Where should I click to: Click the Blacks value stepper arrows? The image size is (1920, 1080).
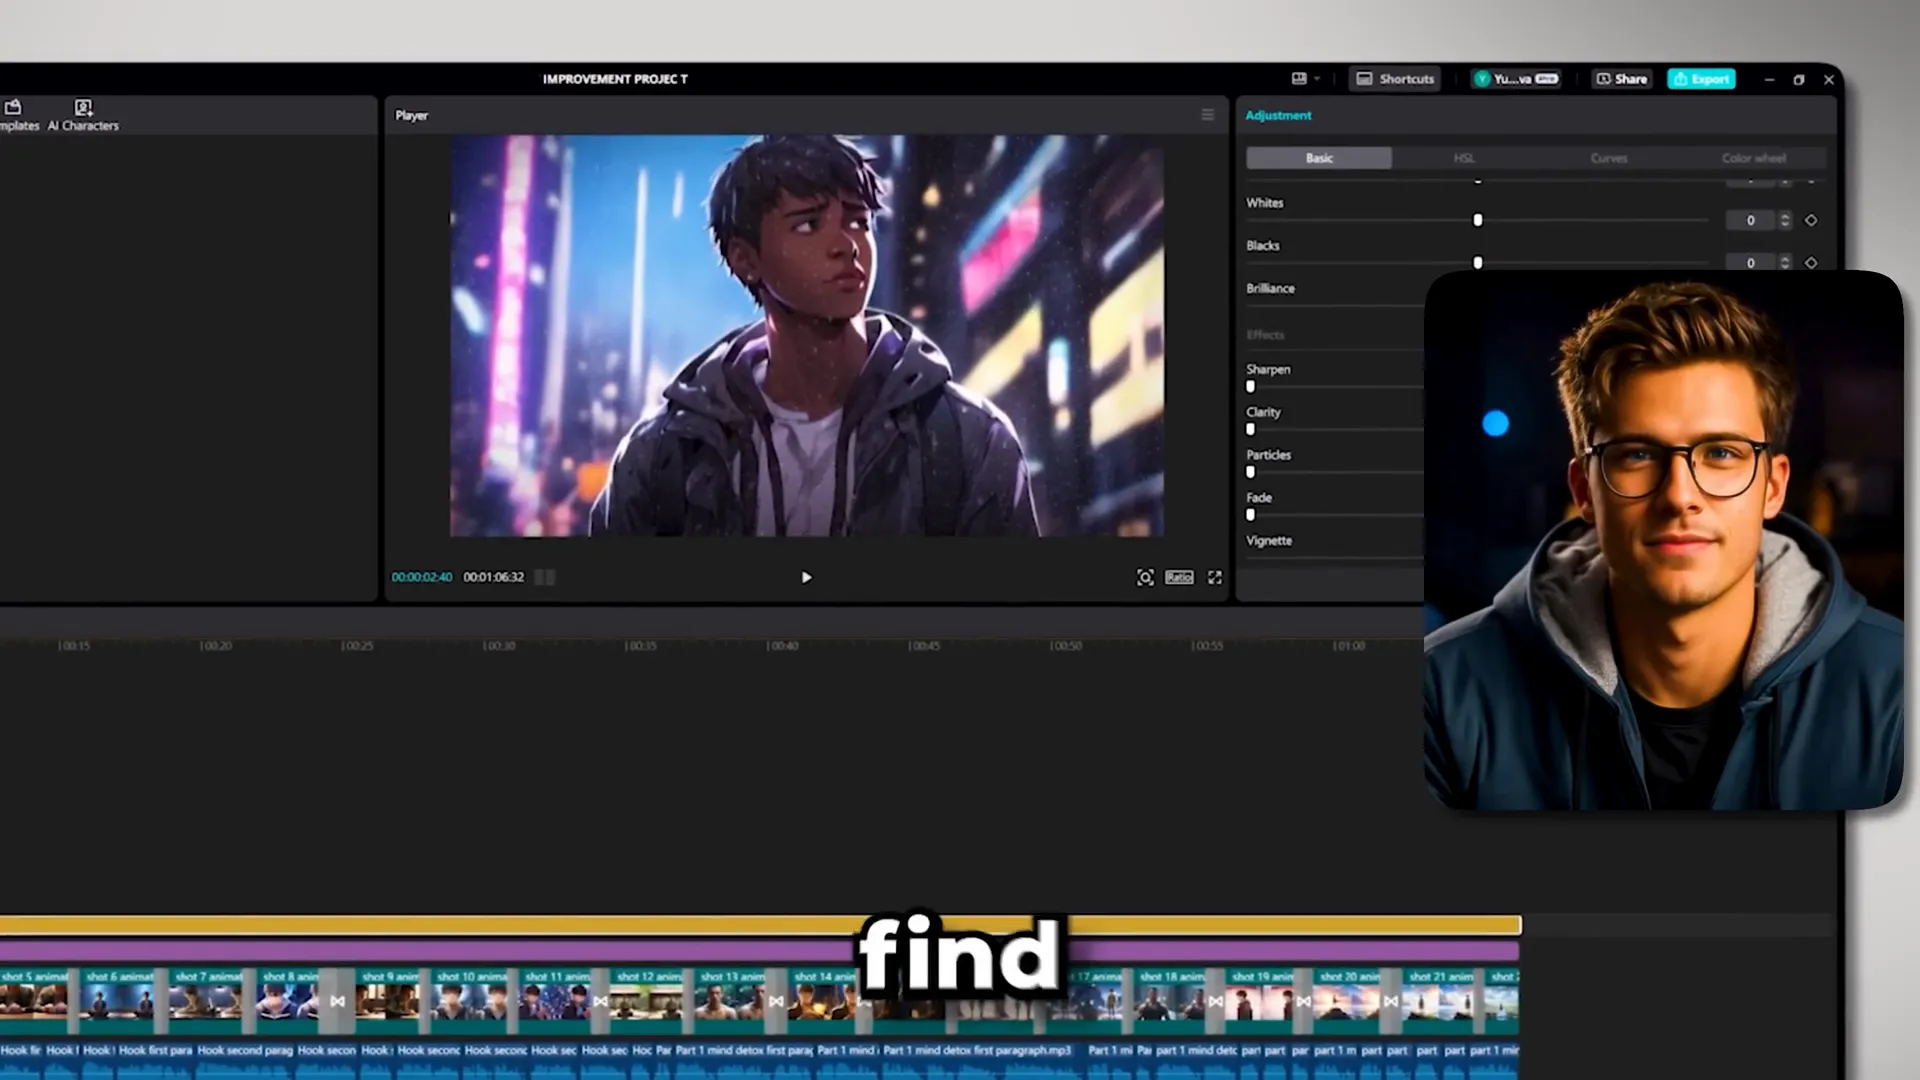pos(1785,262)
